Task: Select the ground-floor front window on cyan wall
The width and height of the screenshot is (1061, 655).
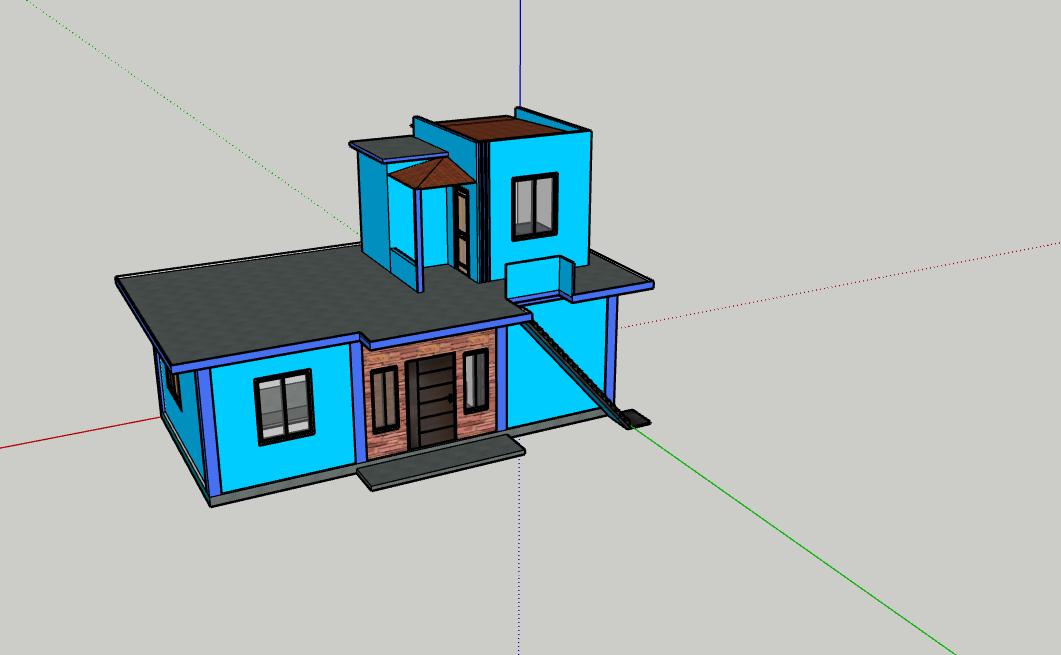Action: 284,406
